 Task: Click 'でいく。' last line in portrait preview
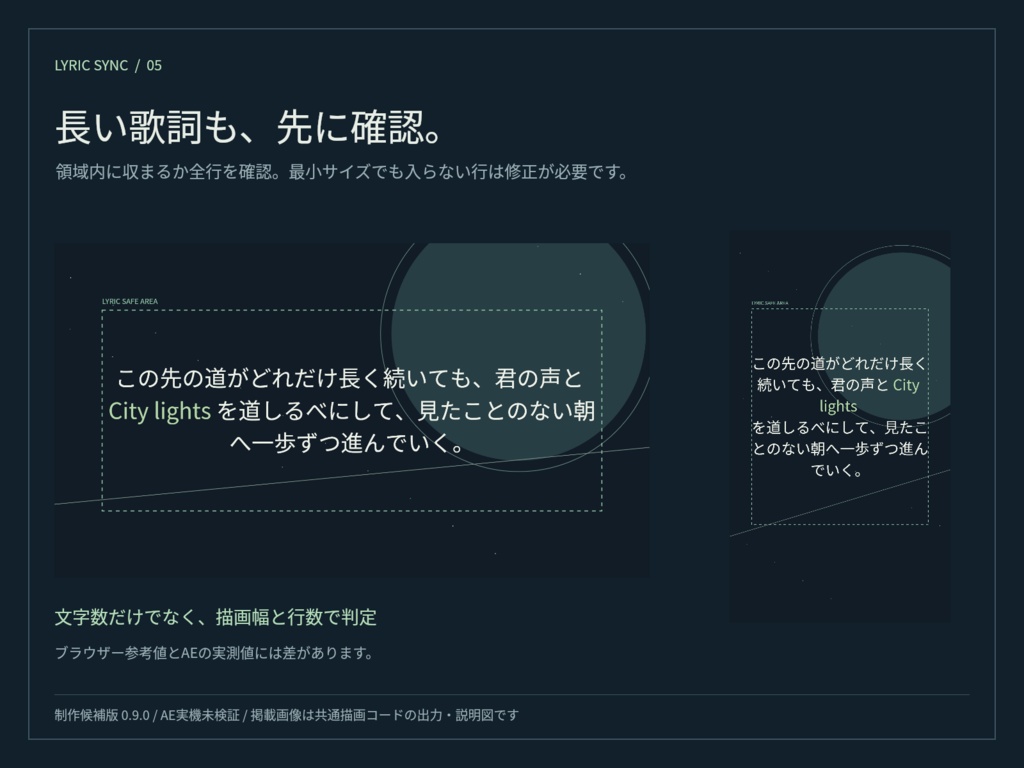pyautogui.click(x=837, y=470)
